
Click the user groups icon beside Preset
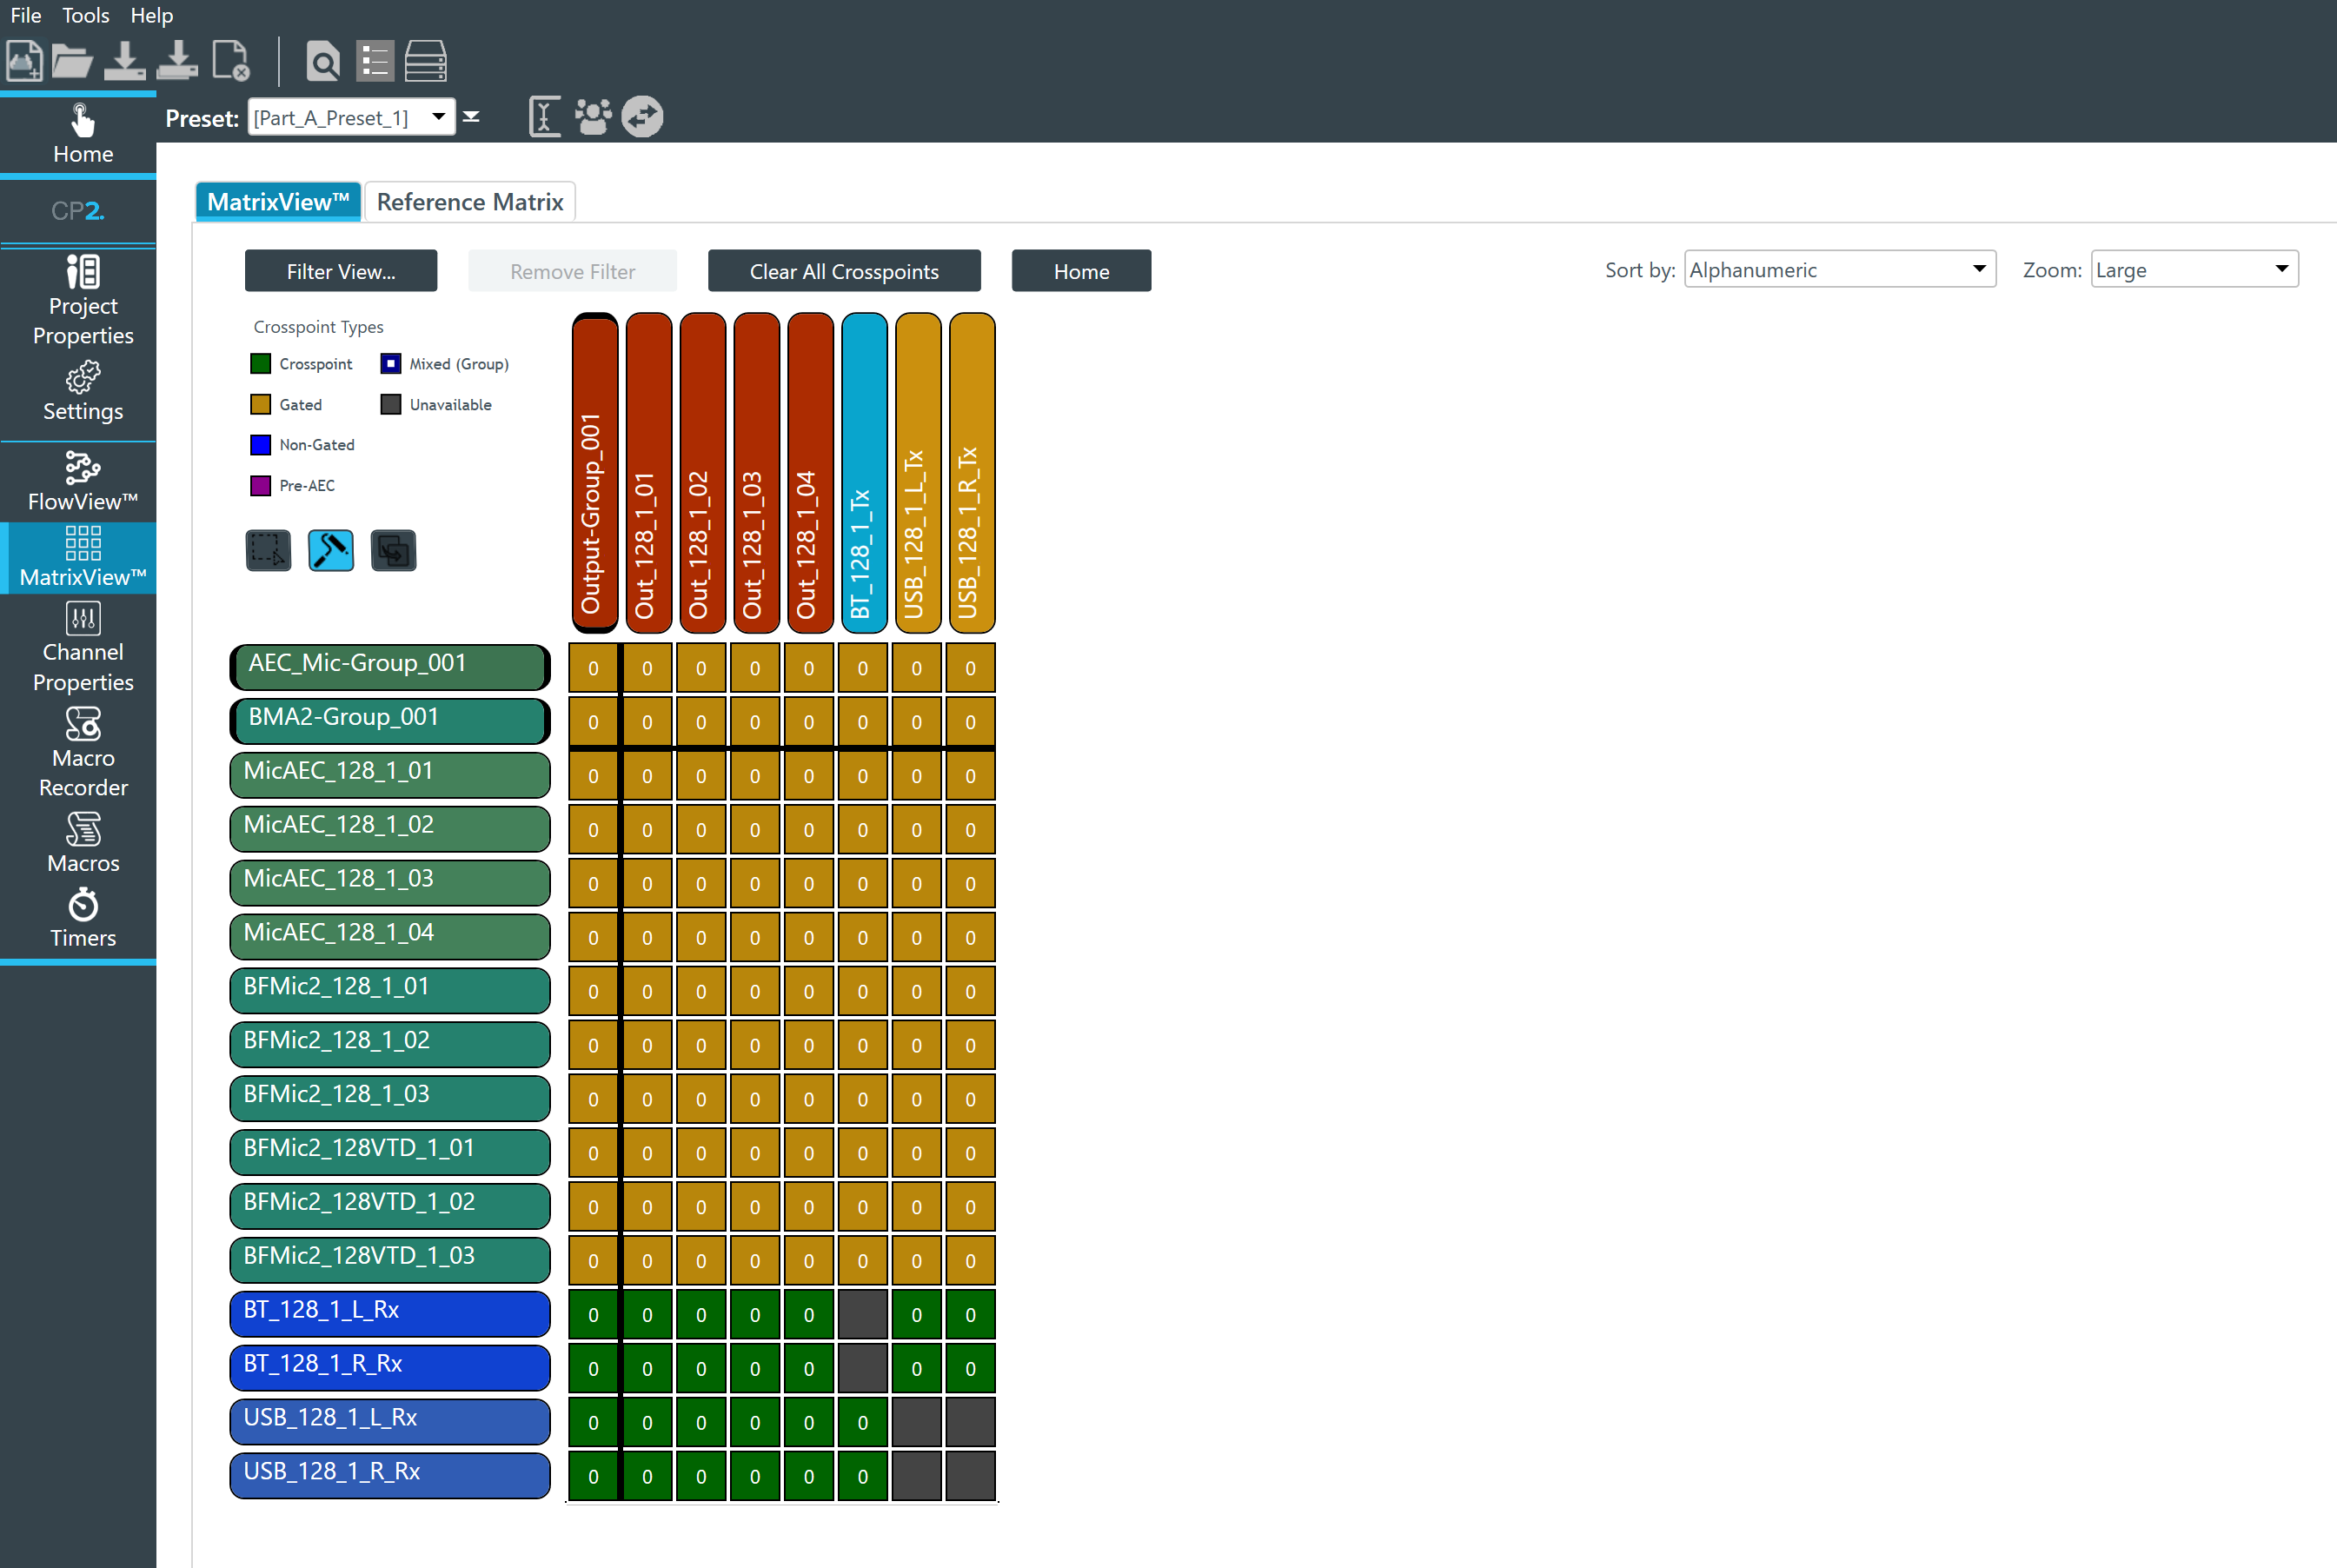(x=593, y=117)
